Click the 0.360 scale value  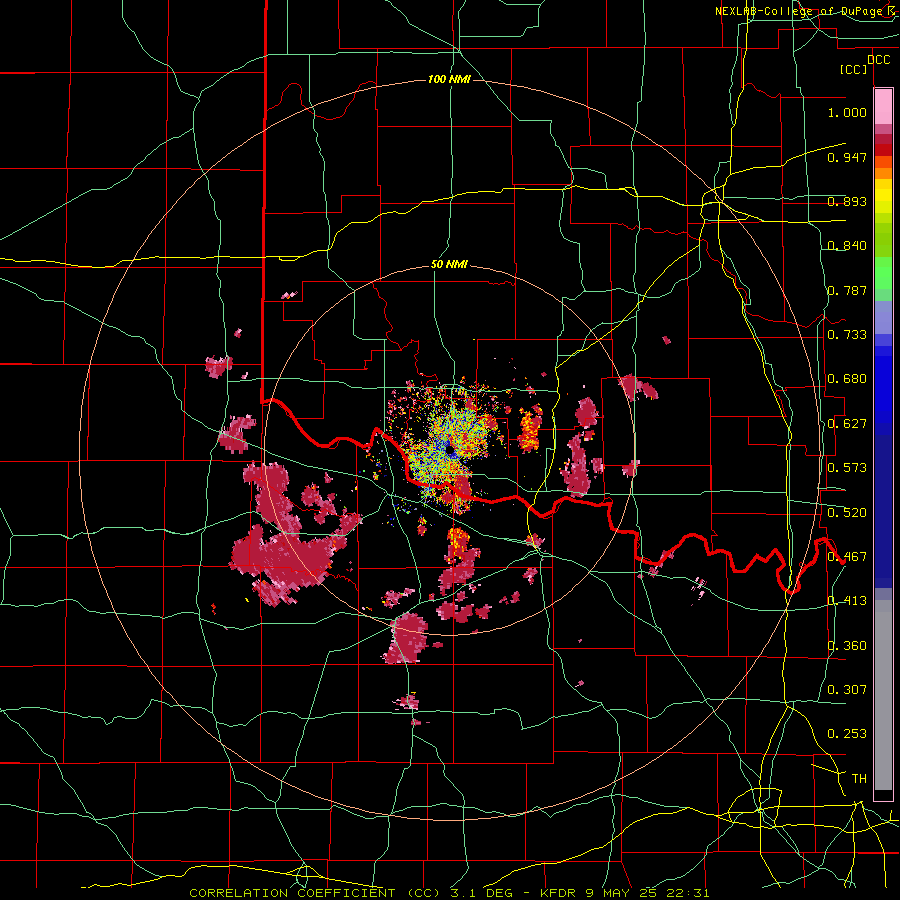pyautogui.click(x=847, y=646)
